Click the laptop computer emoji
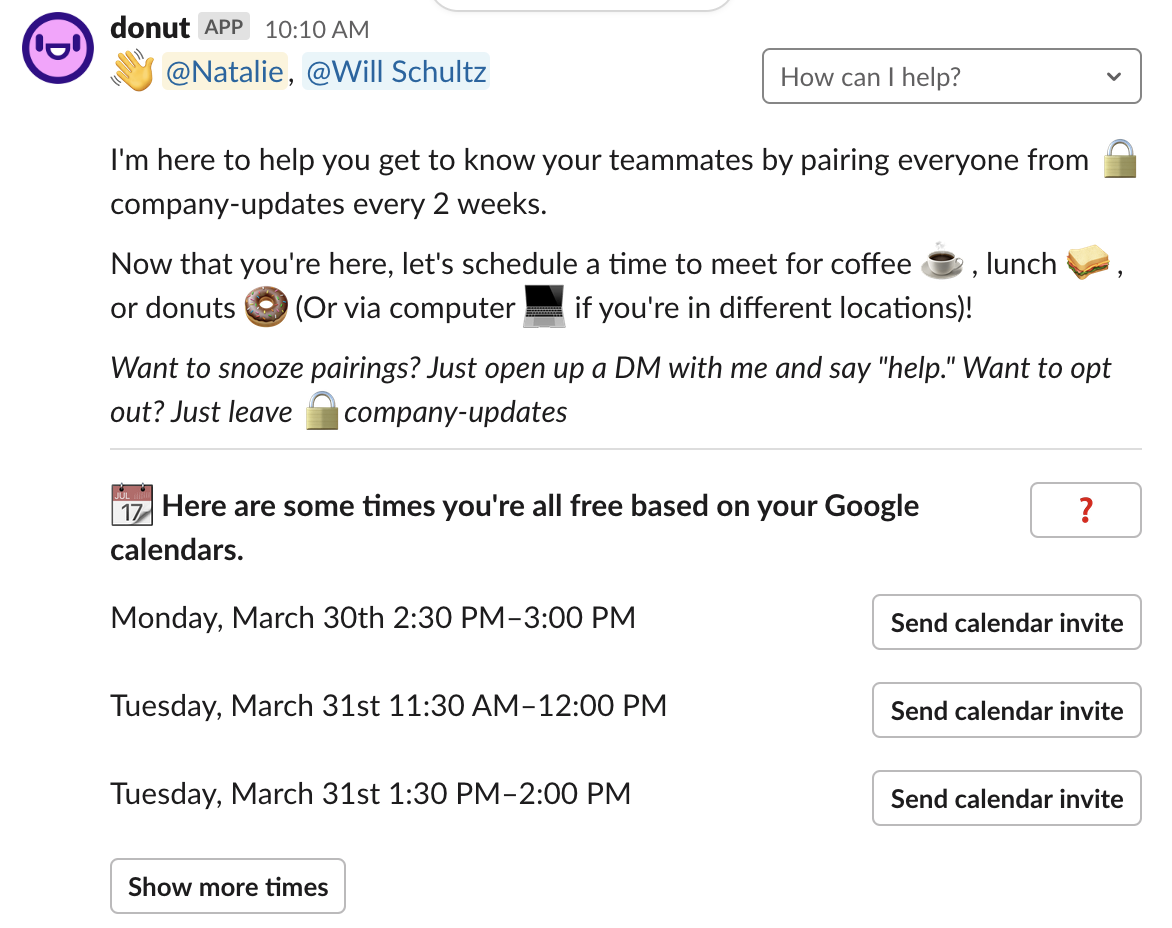This screenshot has height=928, width=1172. point(544,307)
